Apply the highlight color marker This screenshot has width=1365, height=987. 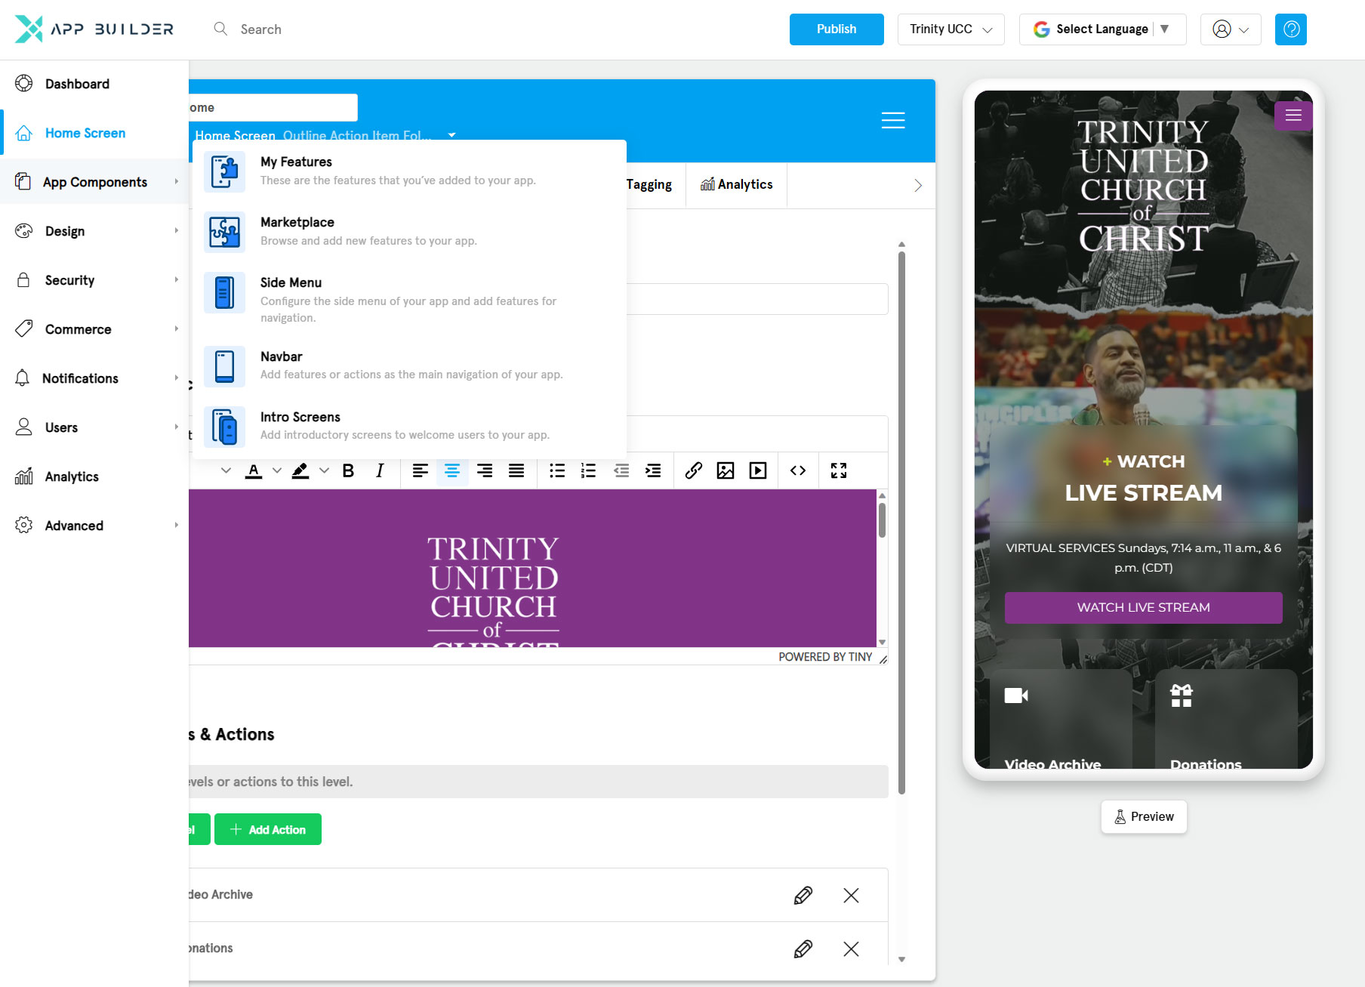tap(300, 471)
